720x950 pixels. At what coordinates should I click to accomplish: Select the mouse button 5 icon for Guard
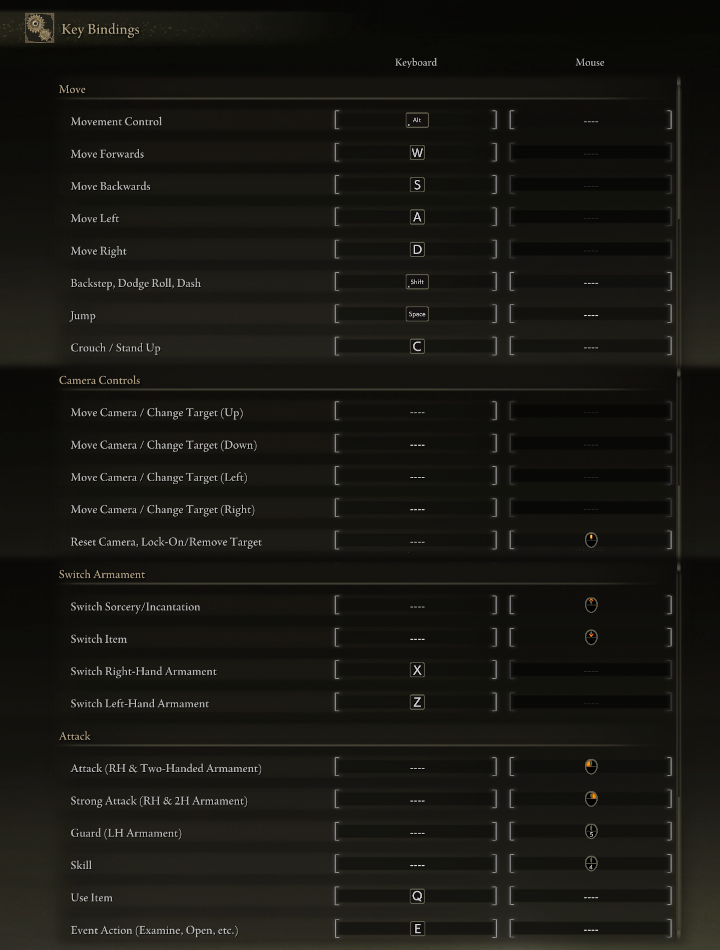(x=591, y=832)
